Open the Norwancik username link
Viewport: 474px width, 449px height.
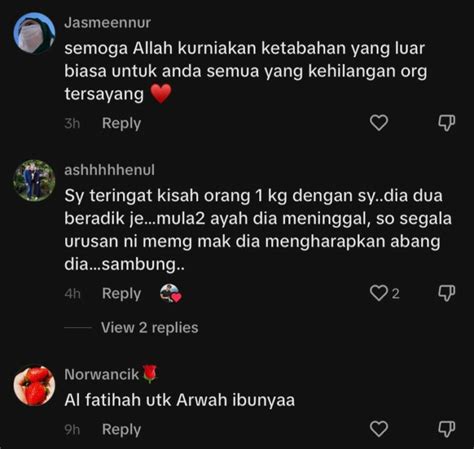[x=102, y=374]
